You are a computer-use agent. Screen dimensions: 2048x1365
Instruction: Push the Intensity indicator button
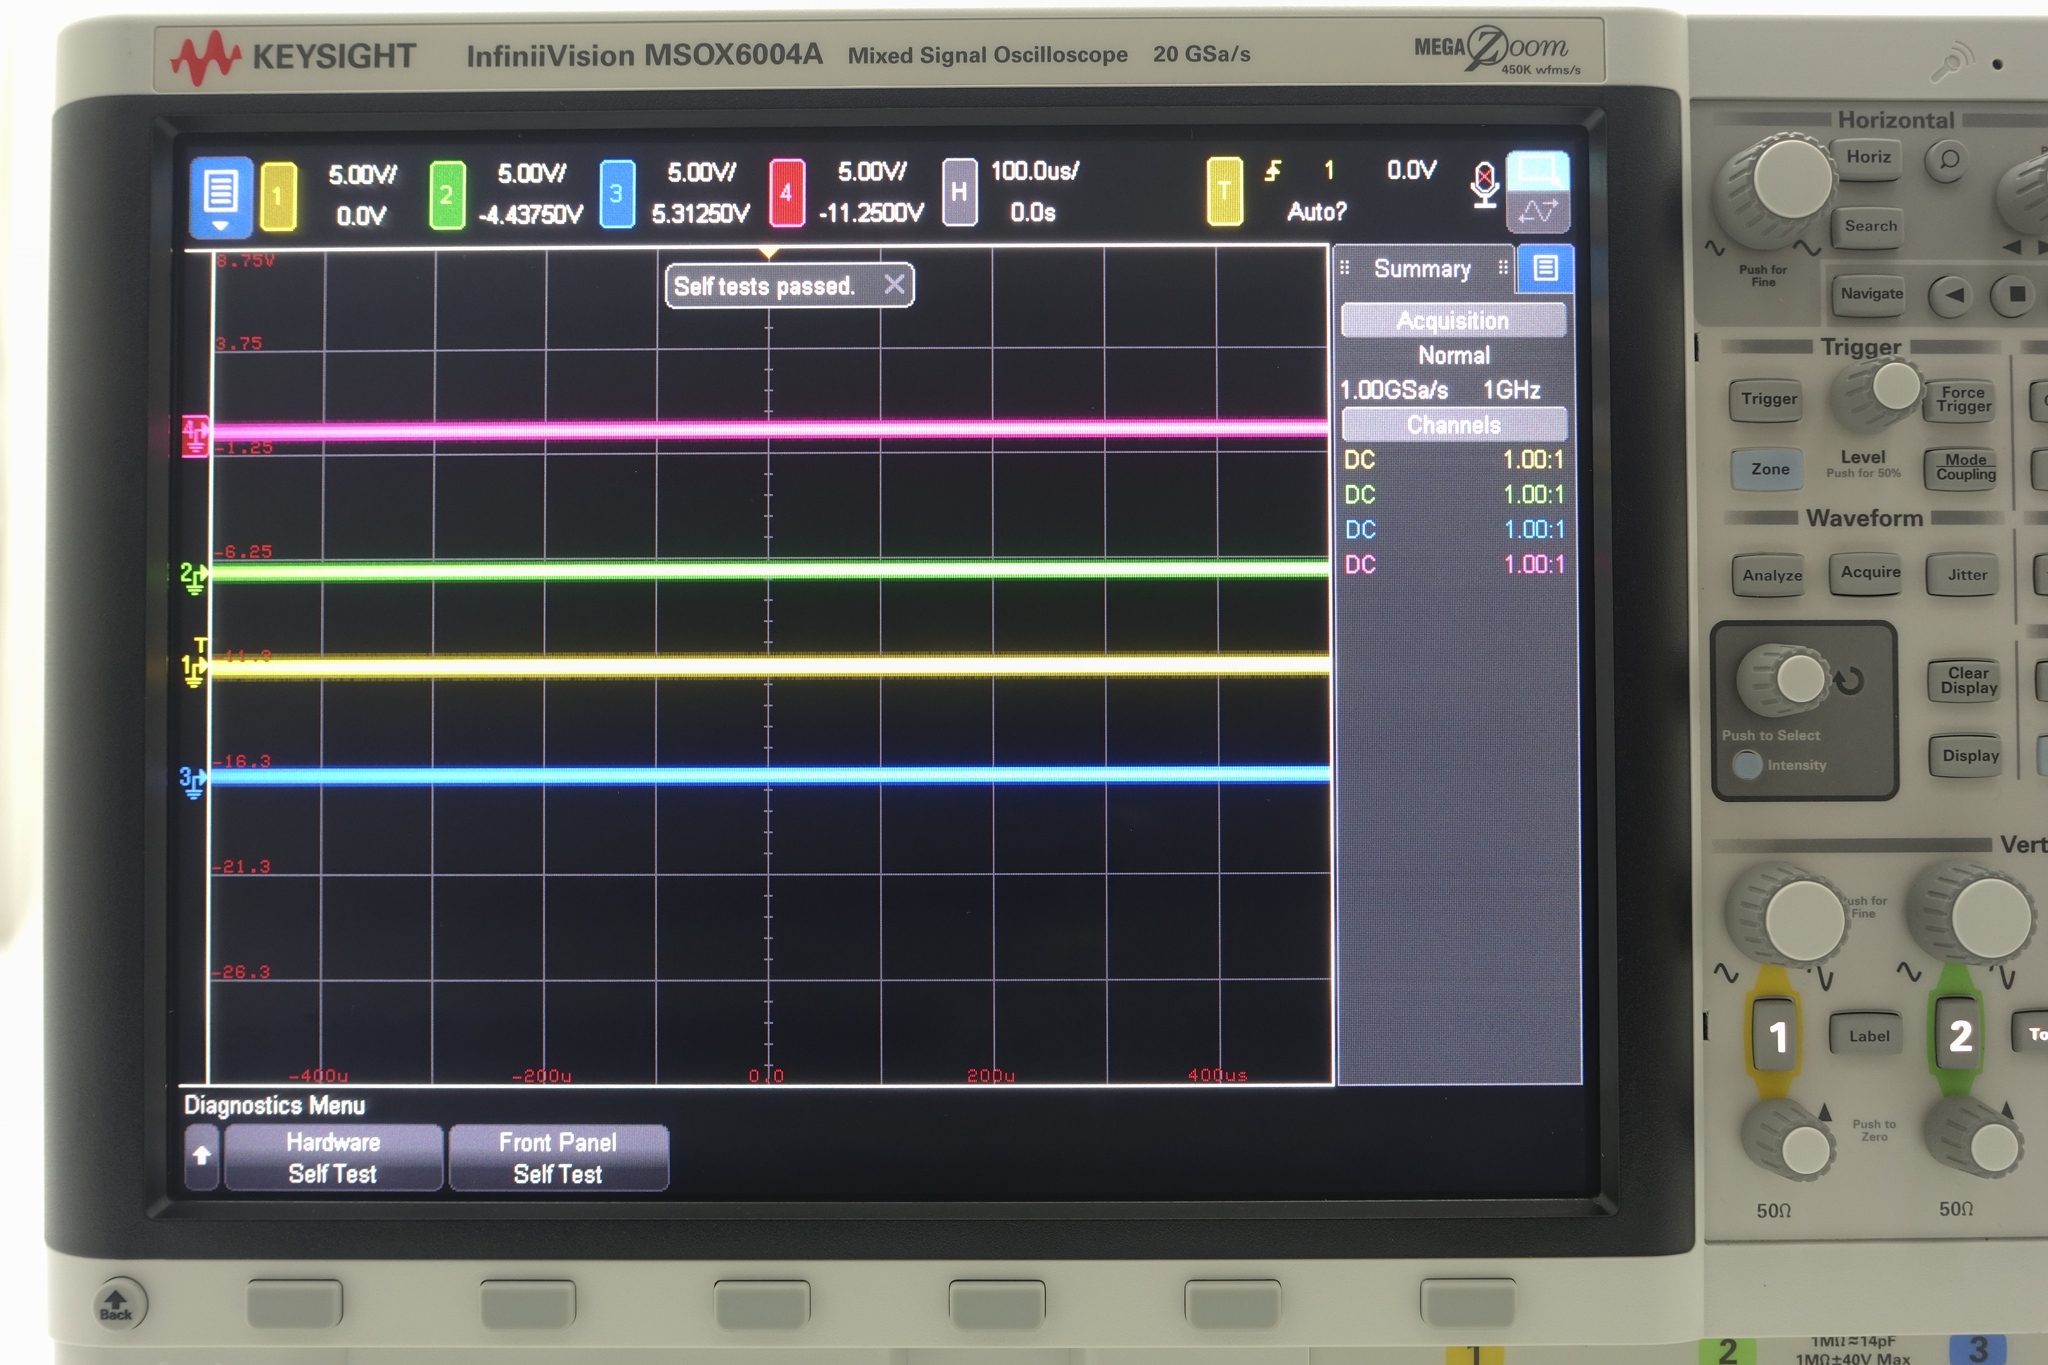pos(1747,765)
